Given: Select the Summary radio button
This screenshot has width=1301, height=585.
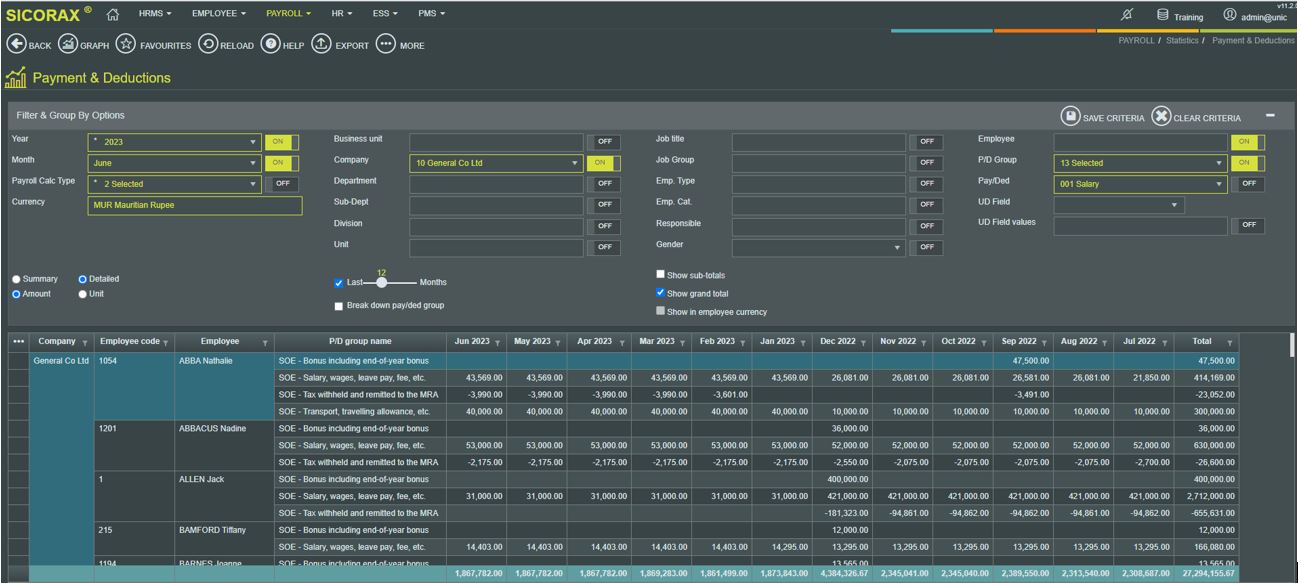Looking at the screenshot, I should click(x=16, y=280).
